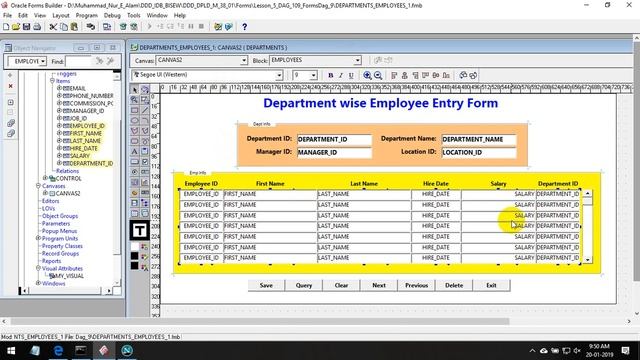Toggle Underline formatting button
The image size is (640, 360).
click(351, 75)
